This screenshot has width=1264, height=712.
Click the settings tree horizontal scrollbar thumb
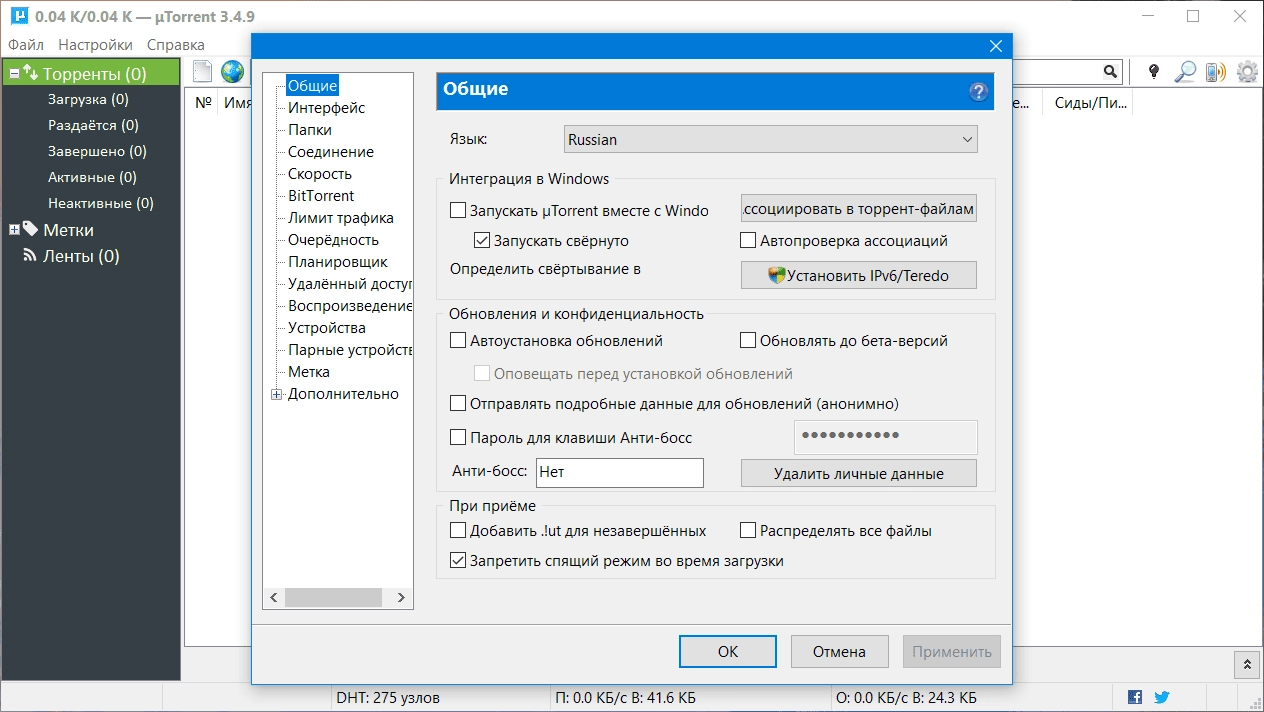tap(333, 597)
